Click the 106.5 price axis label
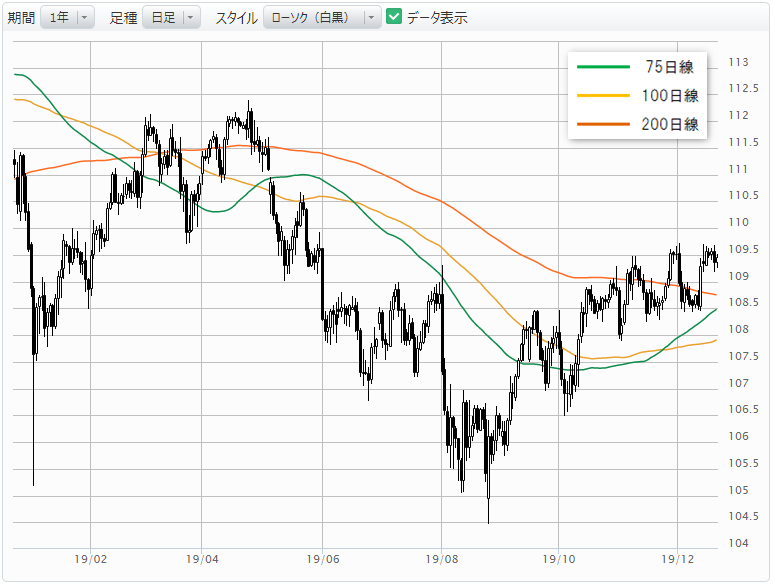Screen dimensions: 773x584 pyautogui.click(x=743, y=409)
